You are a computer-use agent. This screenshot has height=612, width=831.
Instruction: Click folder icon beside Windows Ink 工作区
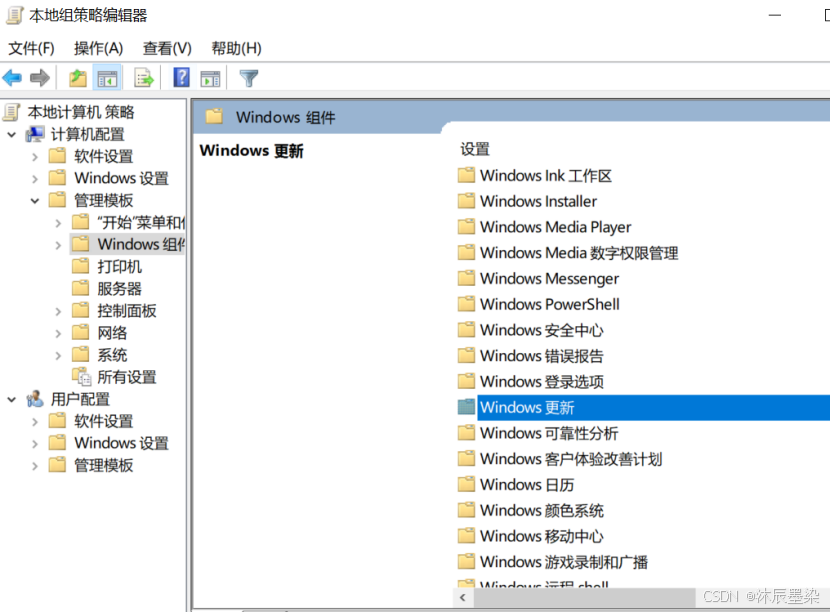[x=466, y=175]
